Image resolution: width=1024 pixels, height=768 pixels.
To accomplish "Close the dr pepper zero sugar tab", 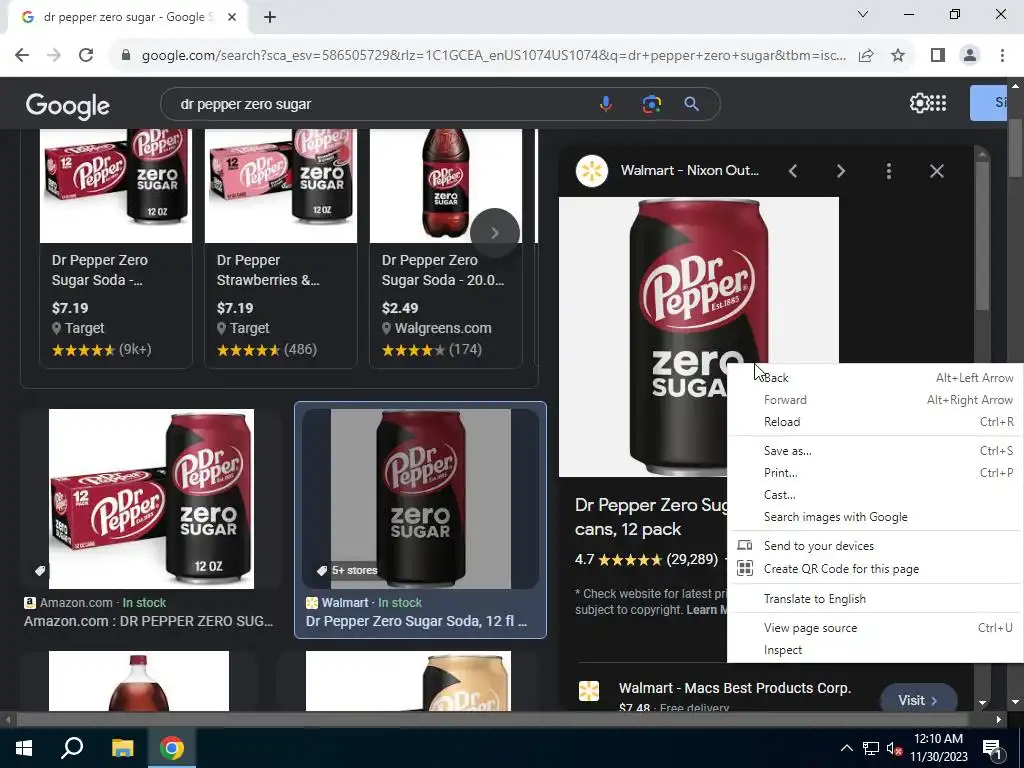I will pyautogui.click(x=232, y=17).
